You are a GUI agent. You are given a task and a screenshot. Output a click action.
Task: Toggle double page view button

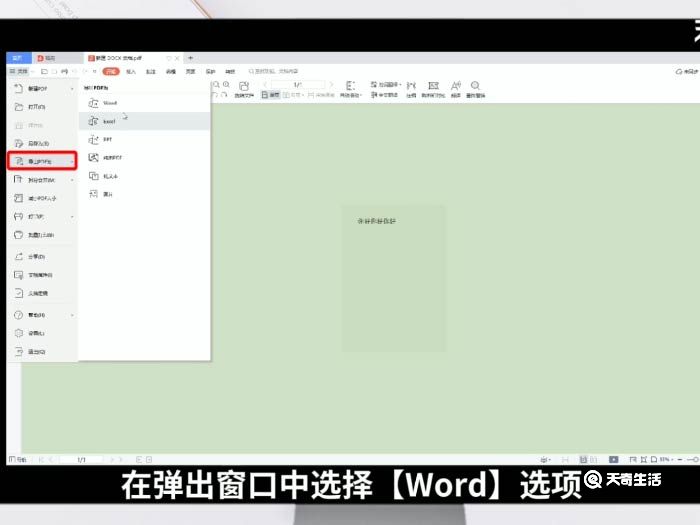click(x=293, y=95)
